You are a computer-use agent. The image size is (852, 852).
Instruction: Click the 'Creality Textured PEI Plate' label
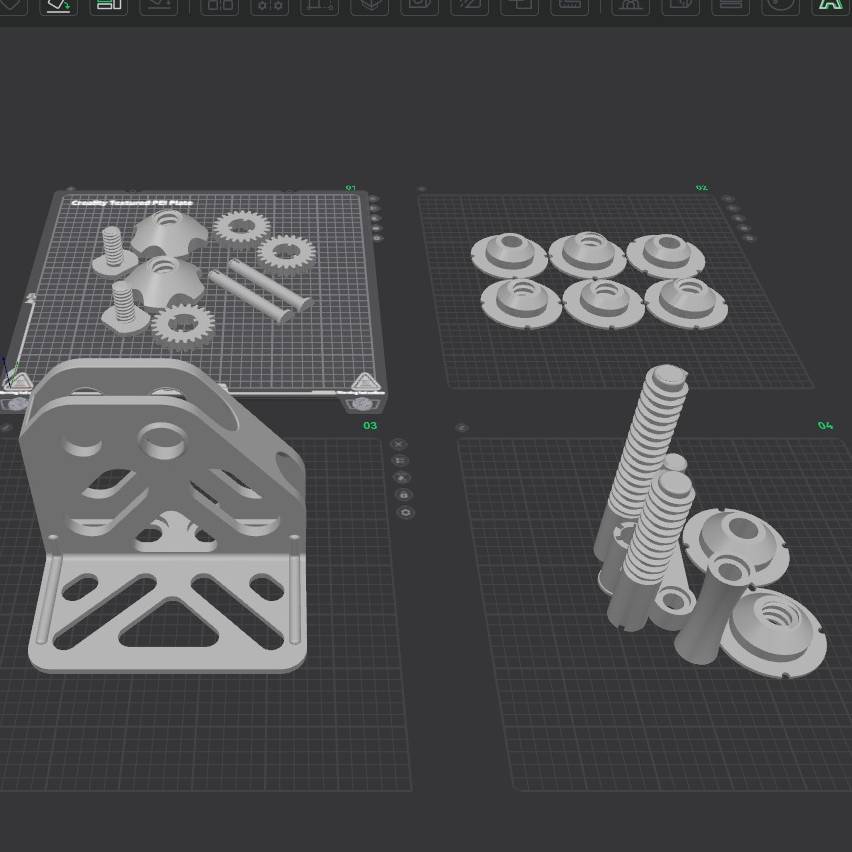tap(132, 203)
